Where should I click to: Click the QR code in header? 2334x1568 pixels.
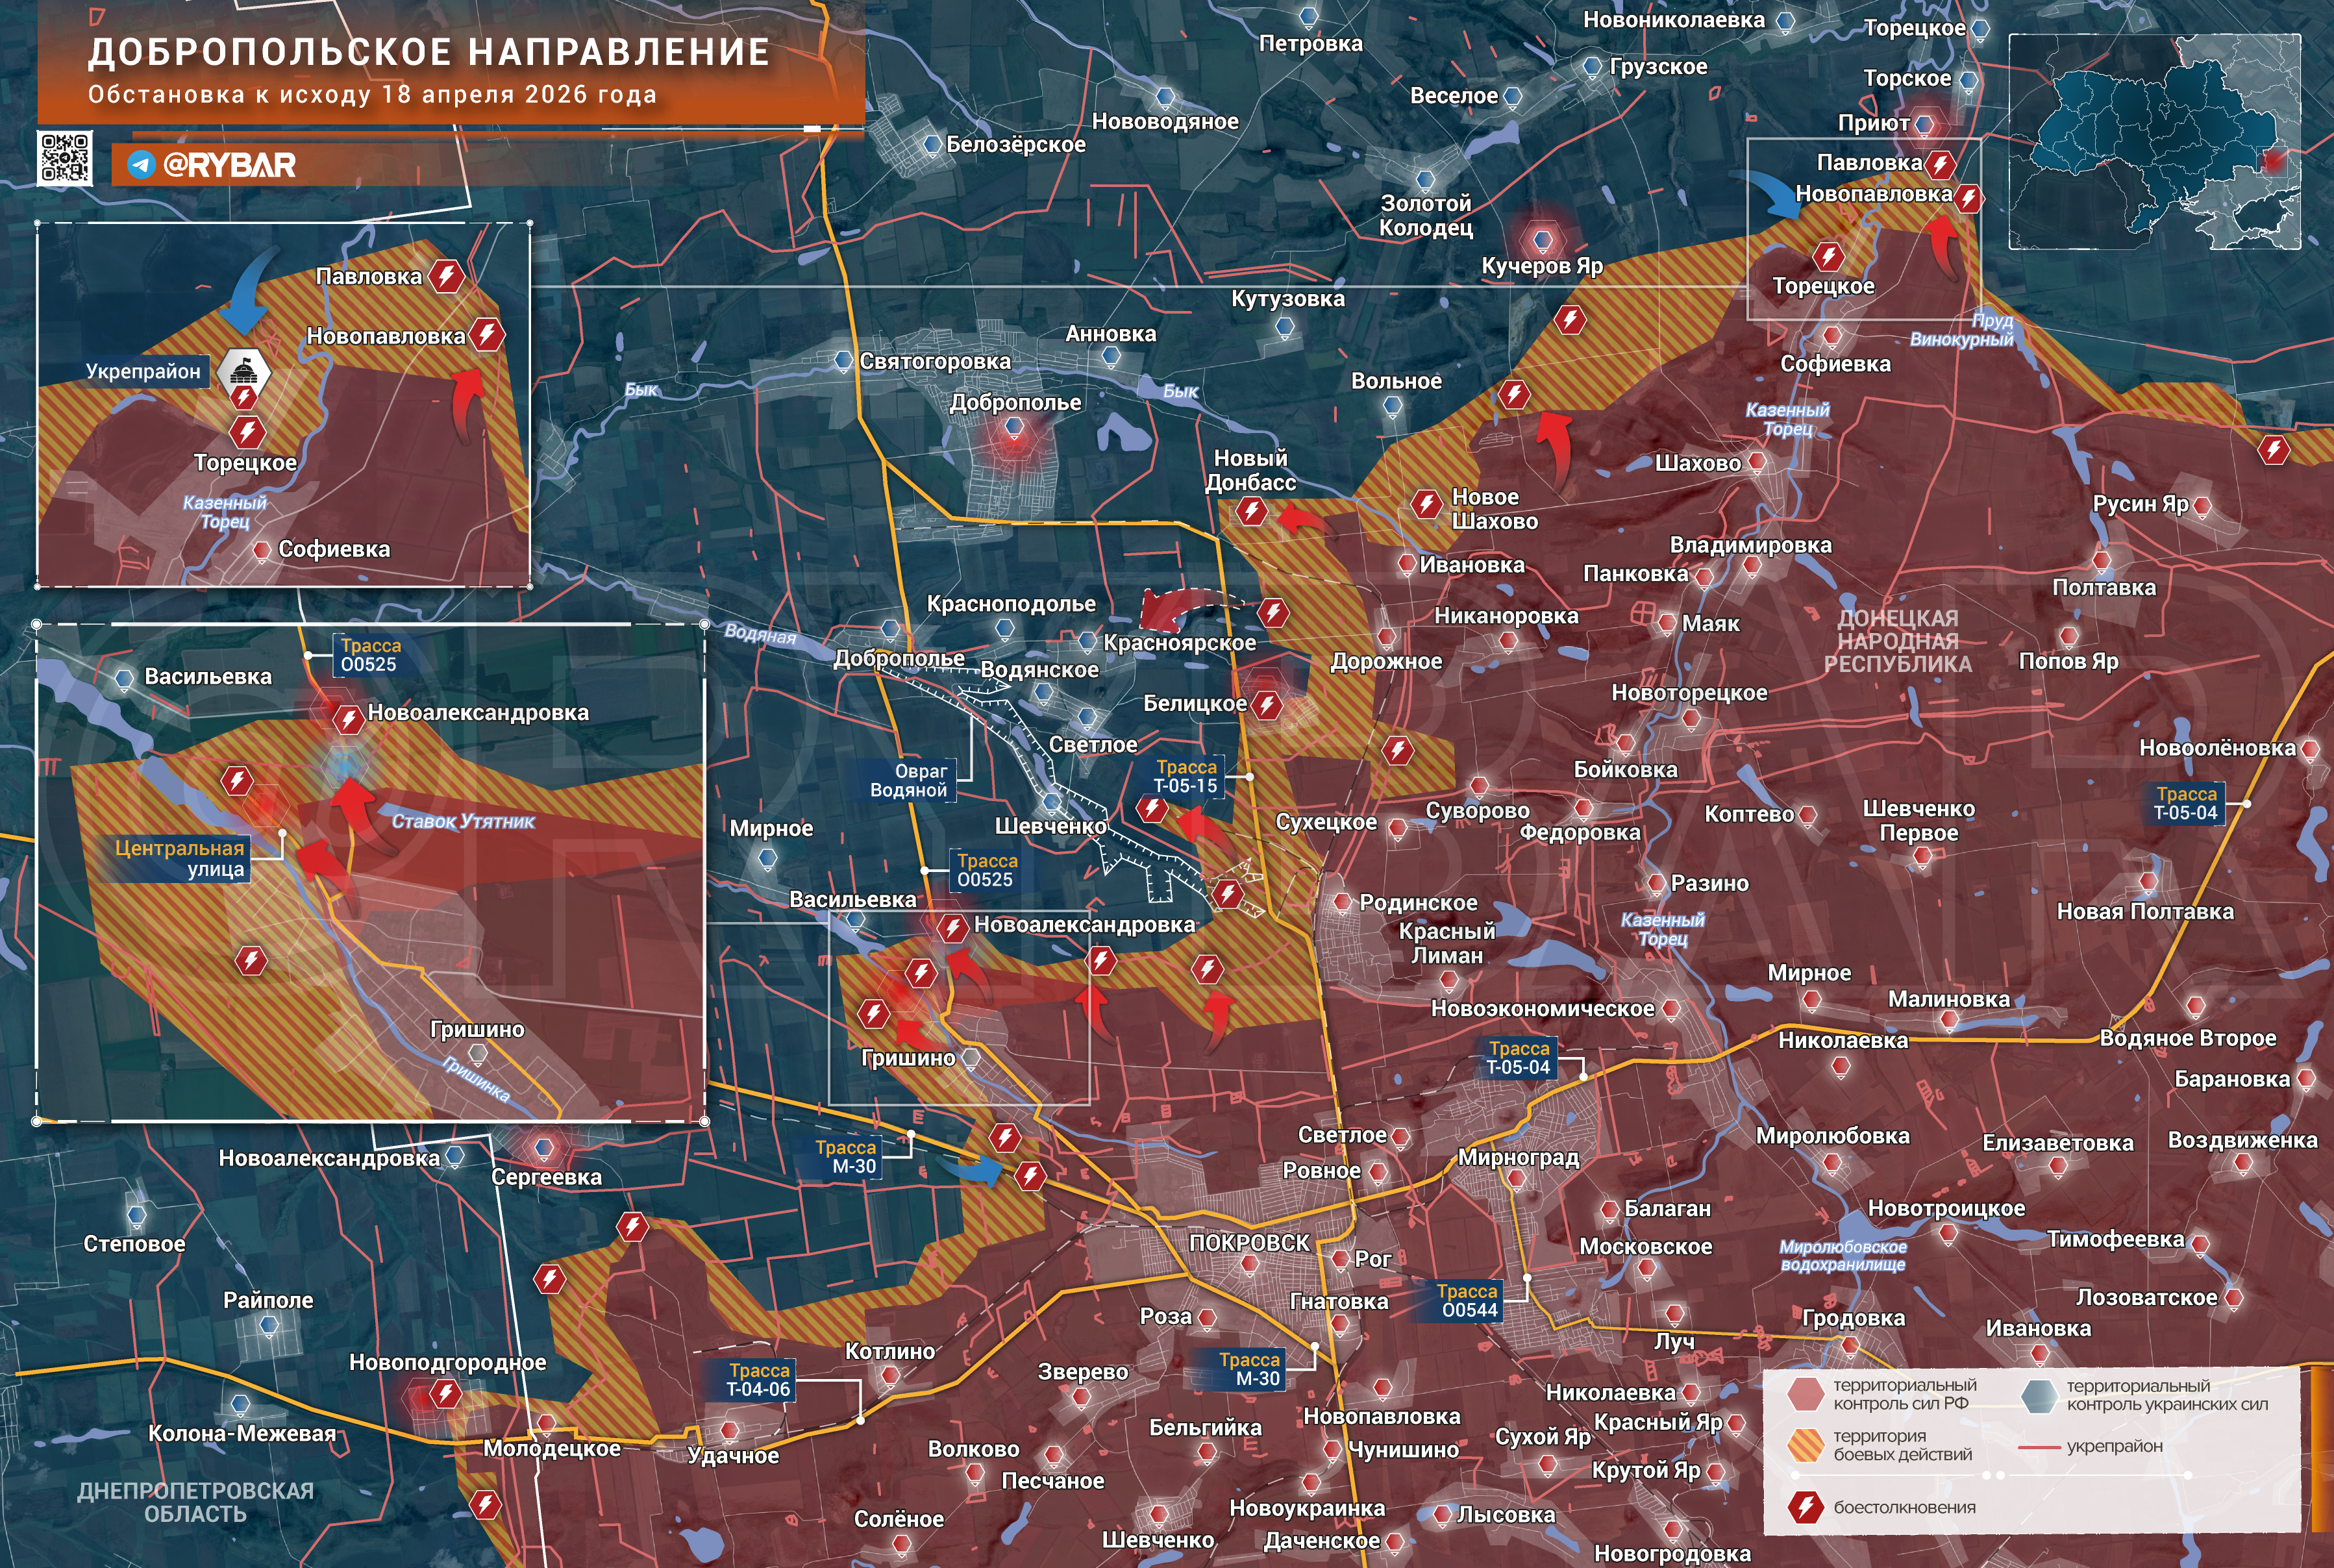click(x=65, y=158)
